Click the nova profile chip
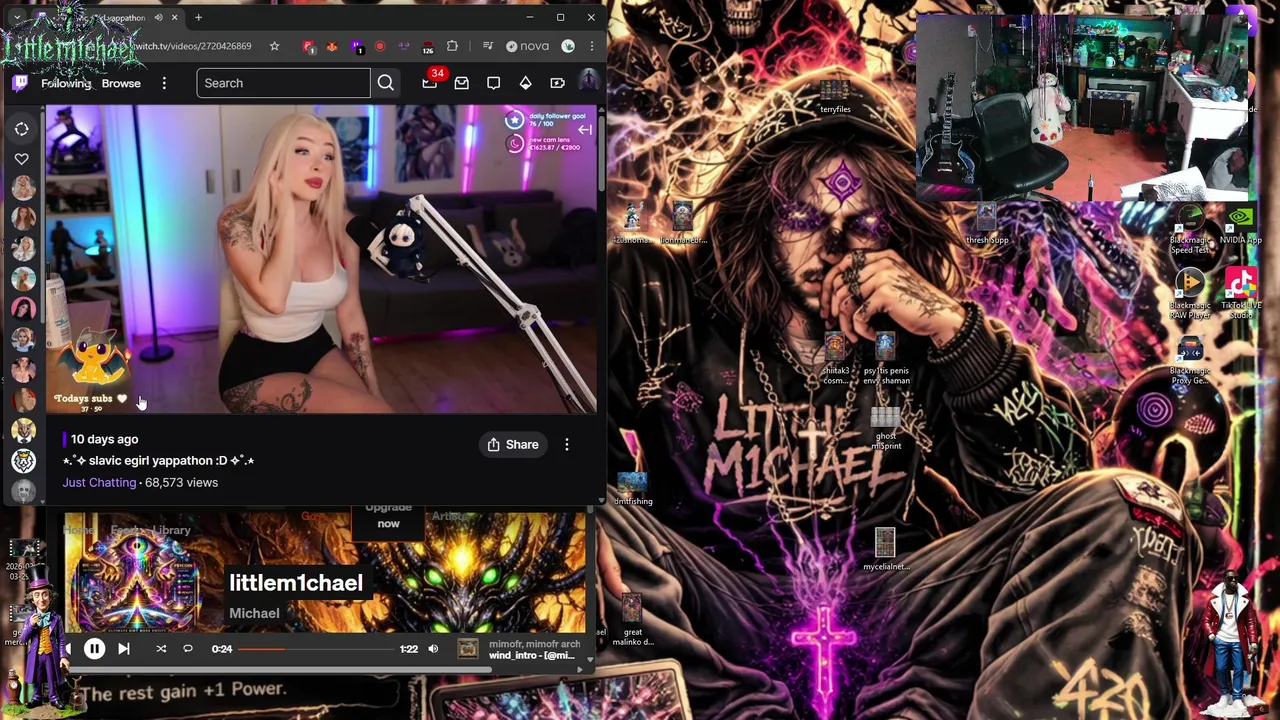Viewport: 1280px width, 720px height. (x=527, y=46)
